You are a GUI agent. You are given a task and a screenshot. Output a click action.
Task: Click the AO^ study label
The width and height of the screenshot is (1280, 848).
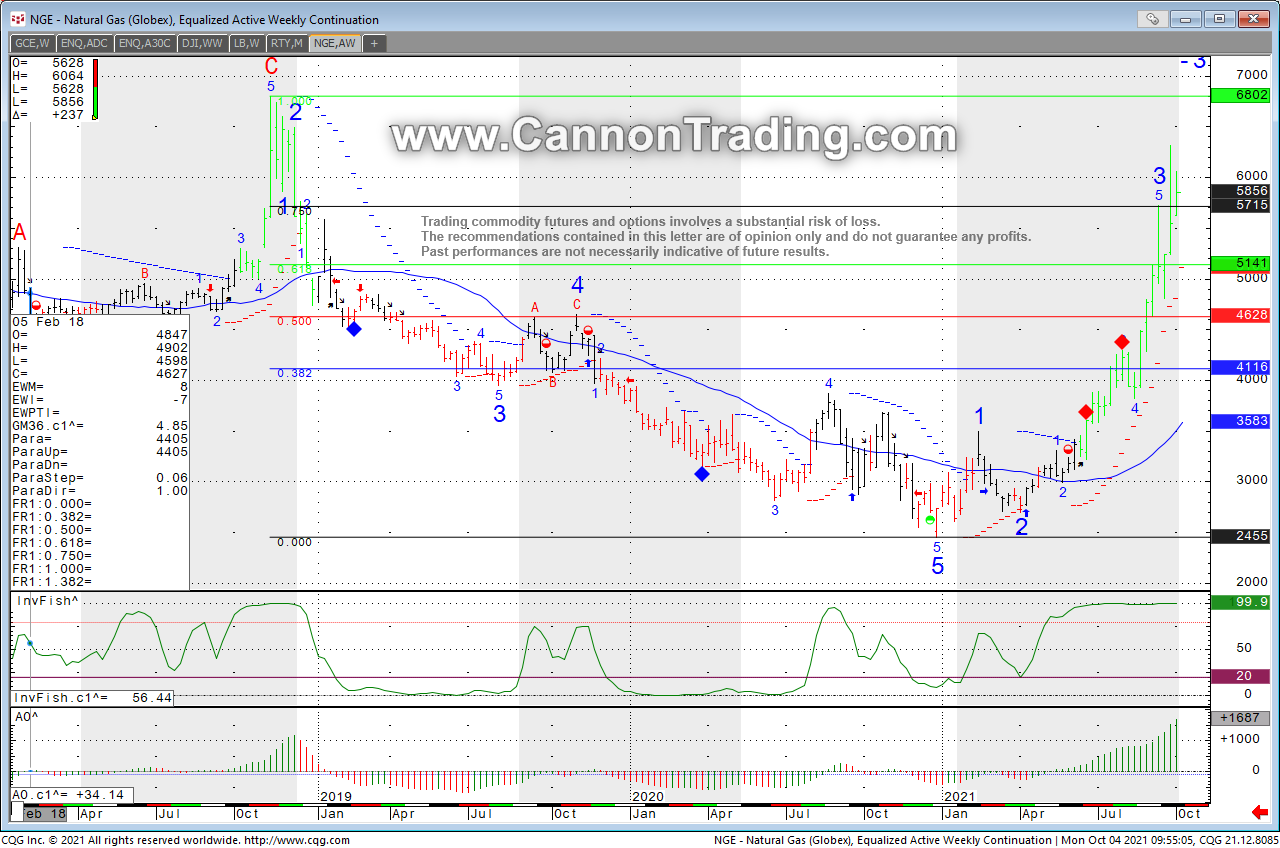[25, 717]
